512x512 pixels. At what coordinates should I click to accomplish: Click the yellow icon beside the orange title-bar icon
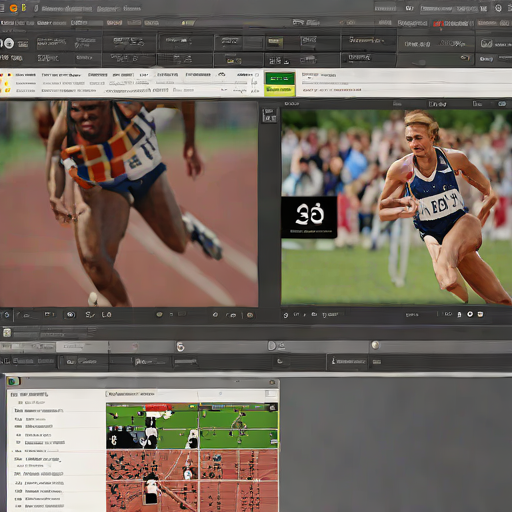pyautogui.click(x=24, y=7)
